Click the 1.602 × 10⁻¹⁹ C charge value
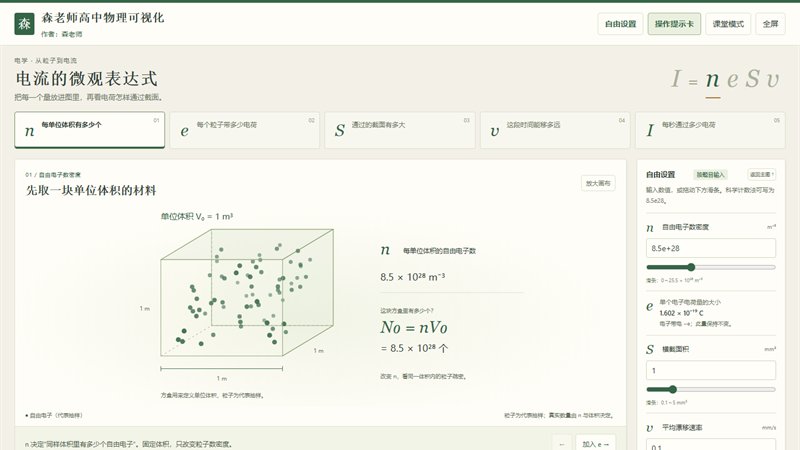The width and height of the screenshot is (800, 450). tap(681, 313)
